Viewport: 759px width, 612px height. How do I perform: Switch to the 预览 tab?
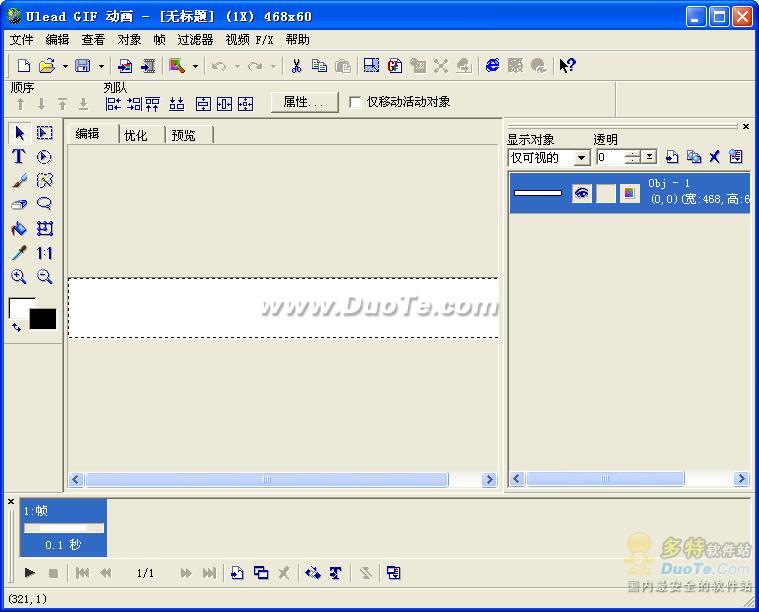click(183, 135)
